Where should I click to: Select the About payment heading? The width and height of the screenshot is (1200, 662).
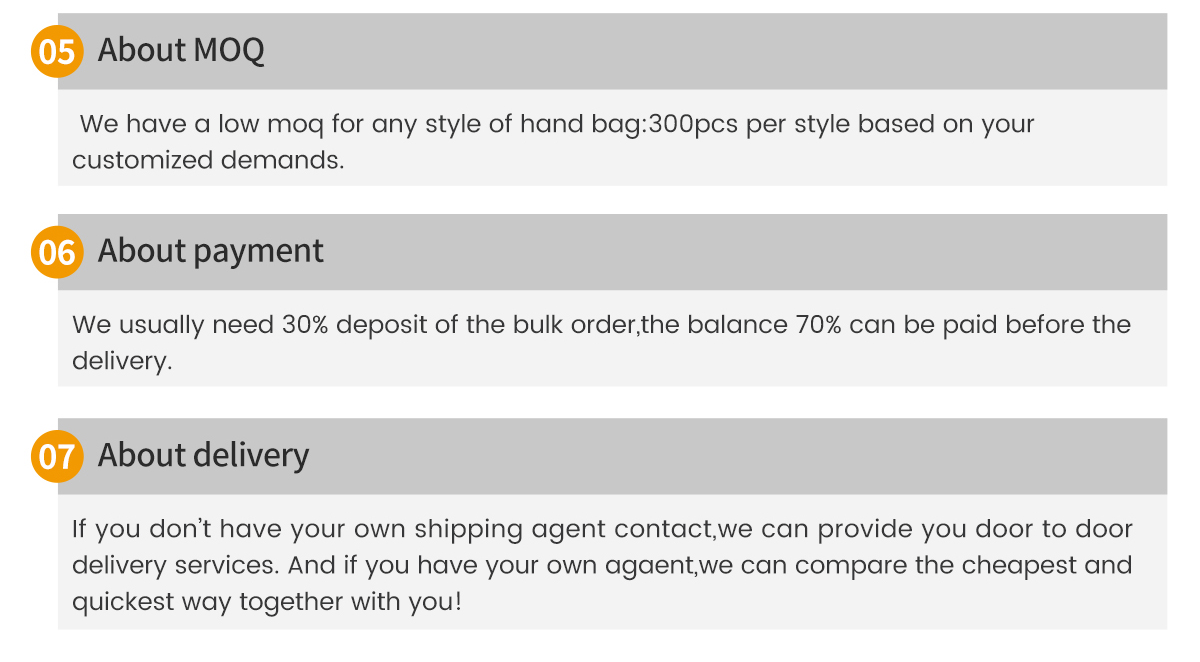[x=211, y=250]
